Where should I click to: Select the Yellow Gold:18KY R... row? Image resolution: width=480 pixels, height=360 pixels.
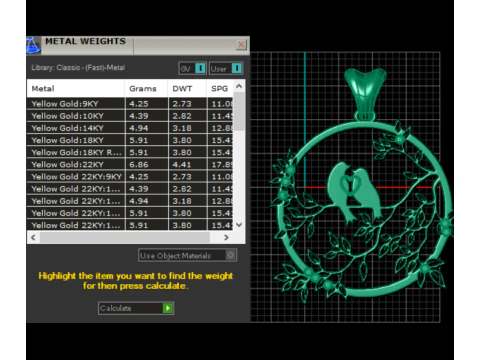click(130, 152)
